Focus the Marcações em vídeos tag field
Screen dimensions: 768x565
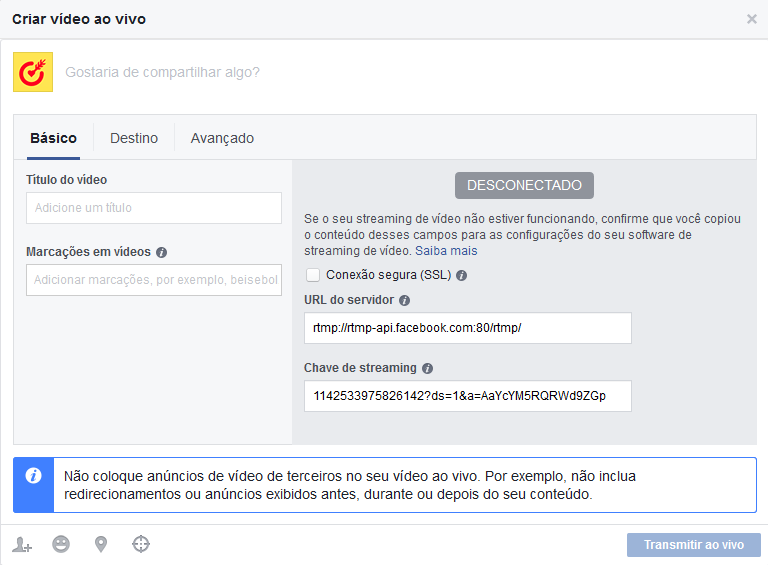[x=154, y=280]
